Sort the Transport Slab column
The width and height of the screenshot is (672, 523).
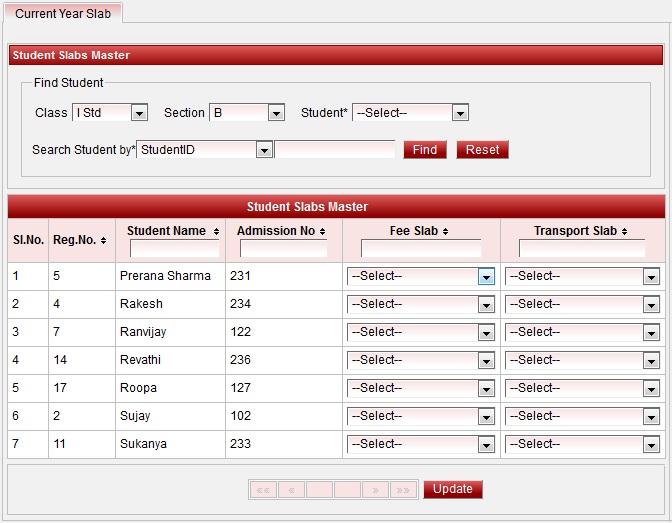pos(625,232)
